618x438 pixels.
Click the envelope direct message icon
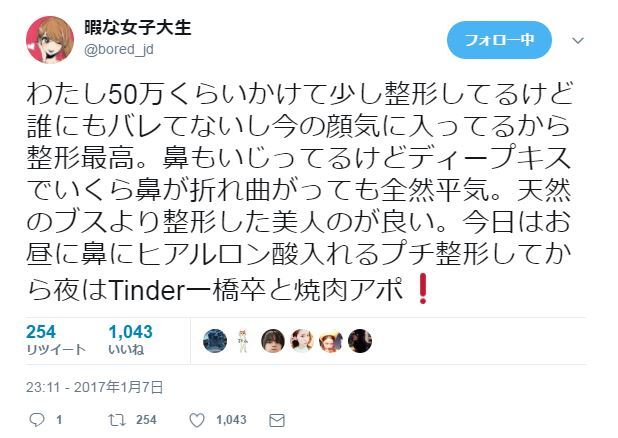click(277, 421)
